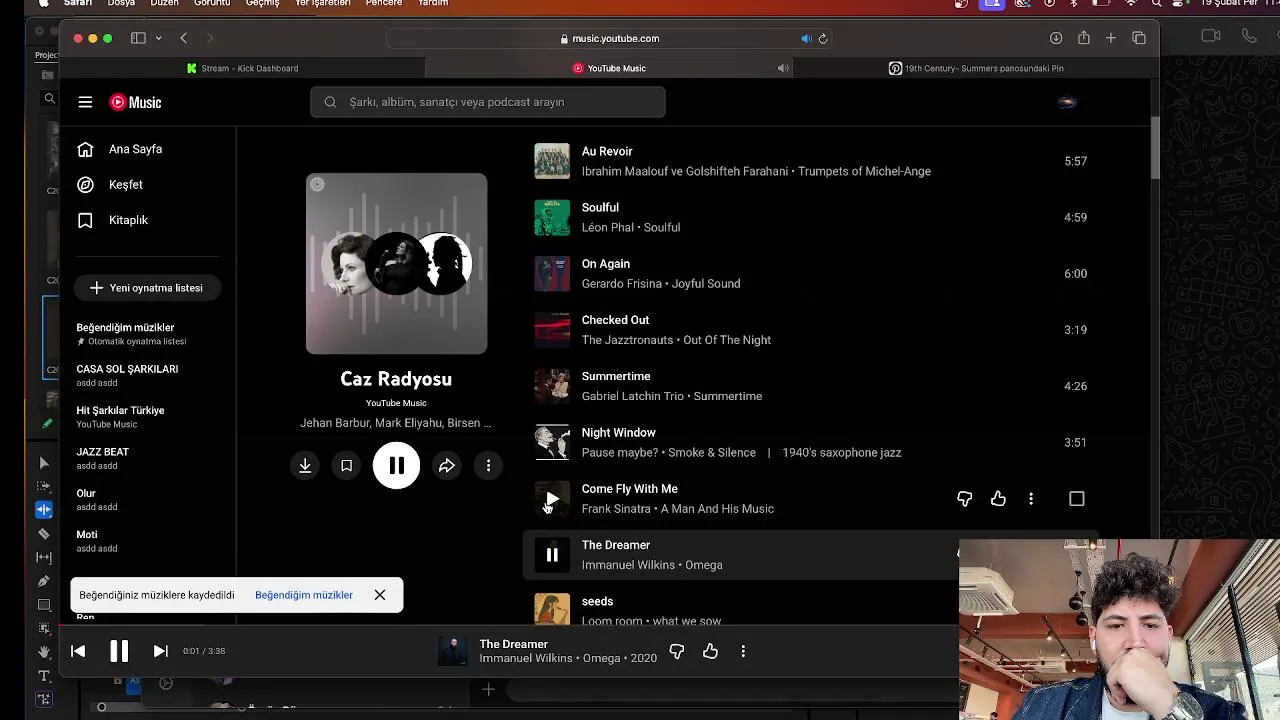Open Gerardo Frisina artist link
The height and width of the screenshot is (720, 1280).
pyautogui.click(x=622, y=283)
